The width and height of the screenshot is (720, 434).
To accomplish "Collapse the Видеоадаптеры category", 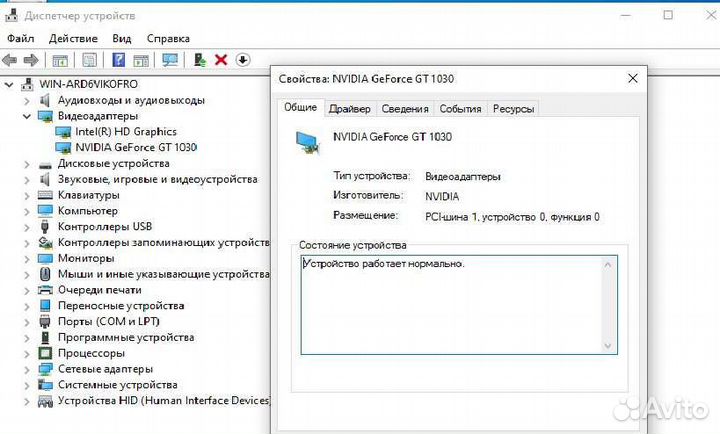I will click(27, 116).
